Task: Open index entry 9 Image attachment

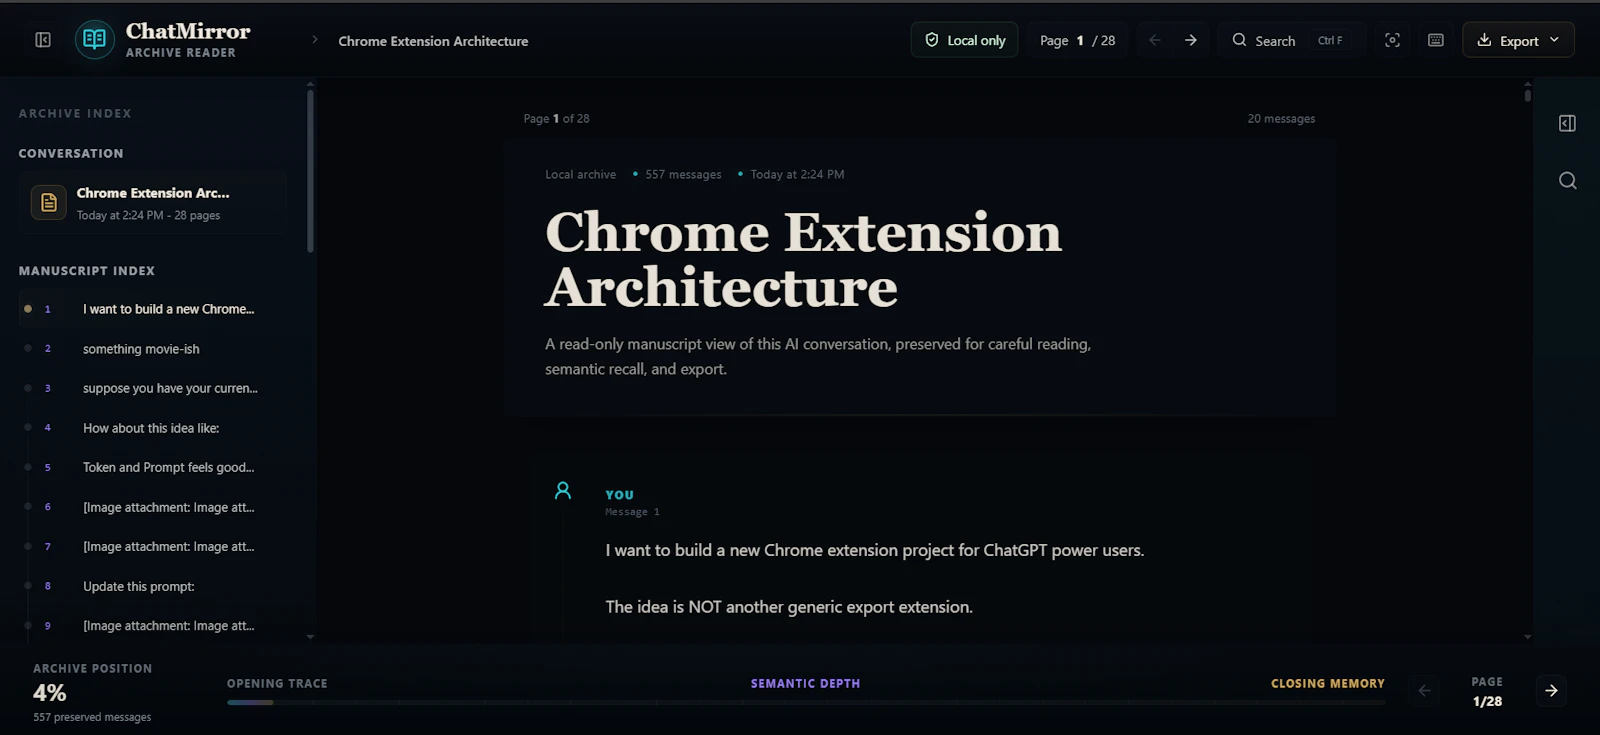Action: [152, 626]
